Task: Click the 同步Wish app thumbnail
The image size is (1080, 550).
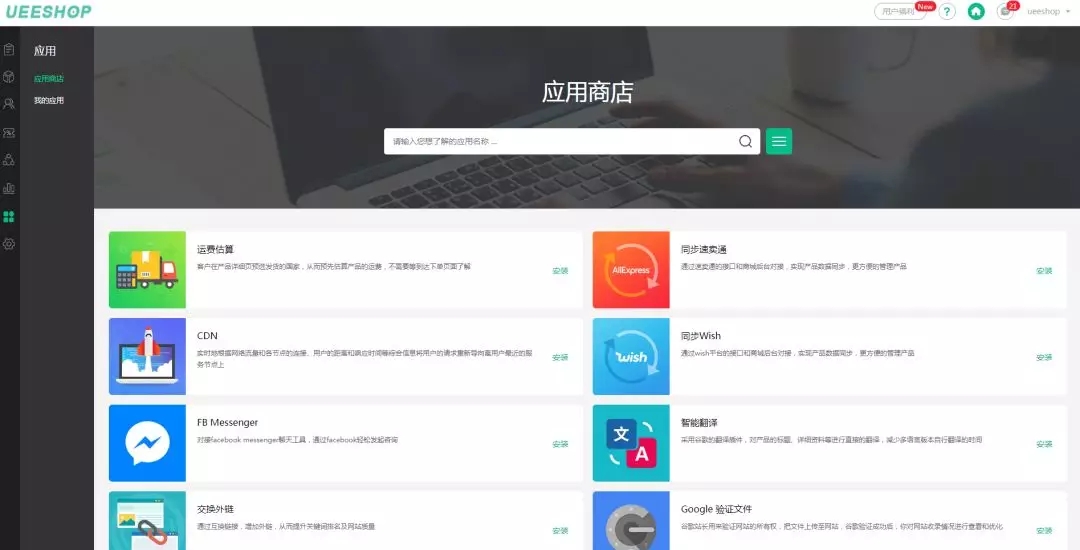Action: click(x=631, y=357)
